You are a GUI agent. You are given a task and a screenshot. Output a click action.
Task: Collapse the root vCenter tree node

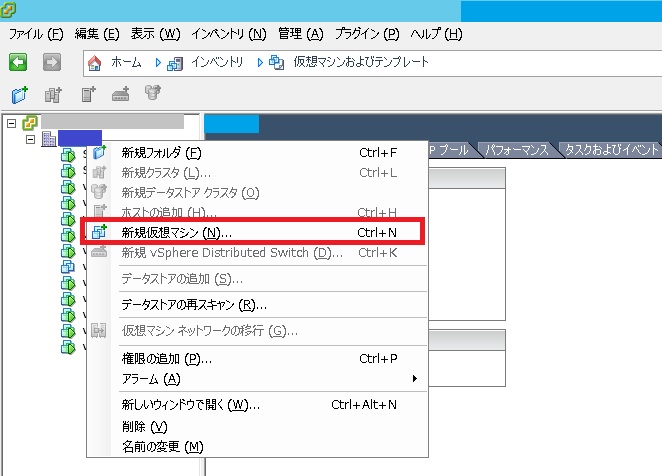coord(11,122)
